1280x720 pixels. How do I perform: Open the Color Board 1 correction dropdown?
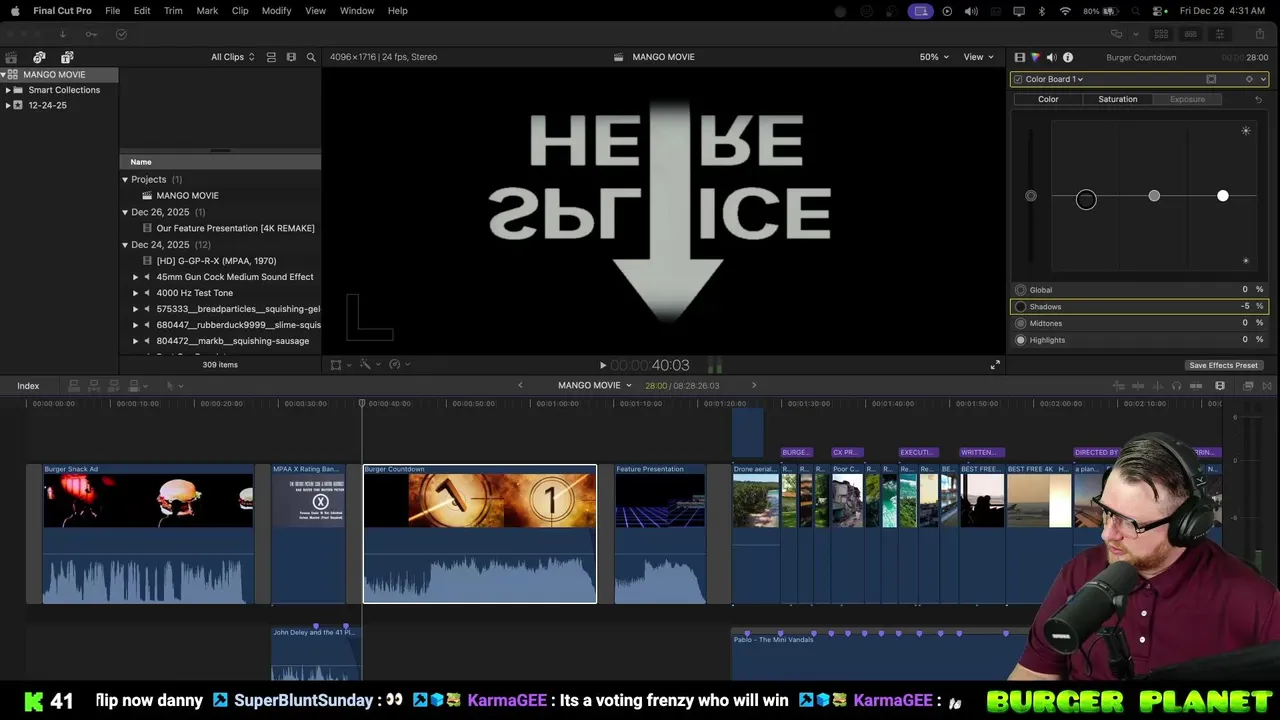click(x=1053, y=79)
